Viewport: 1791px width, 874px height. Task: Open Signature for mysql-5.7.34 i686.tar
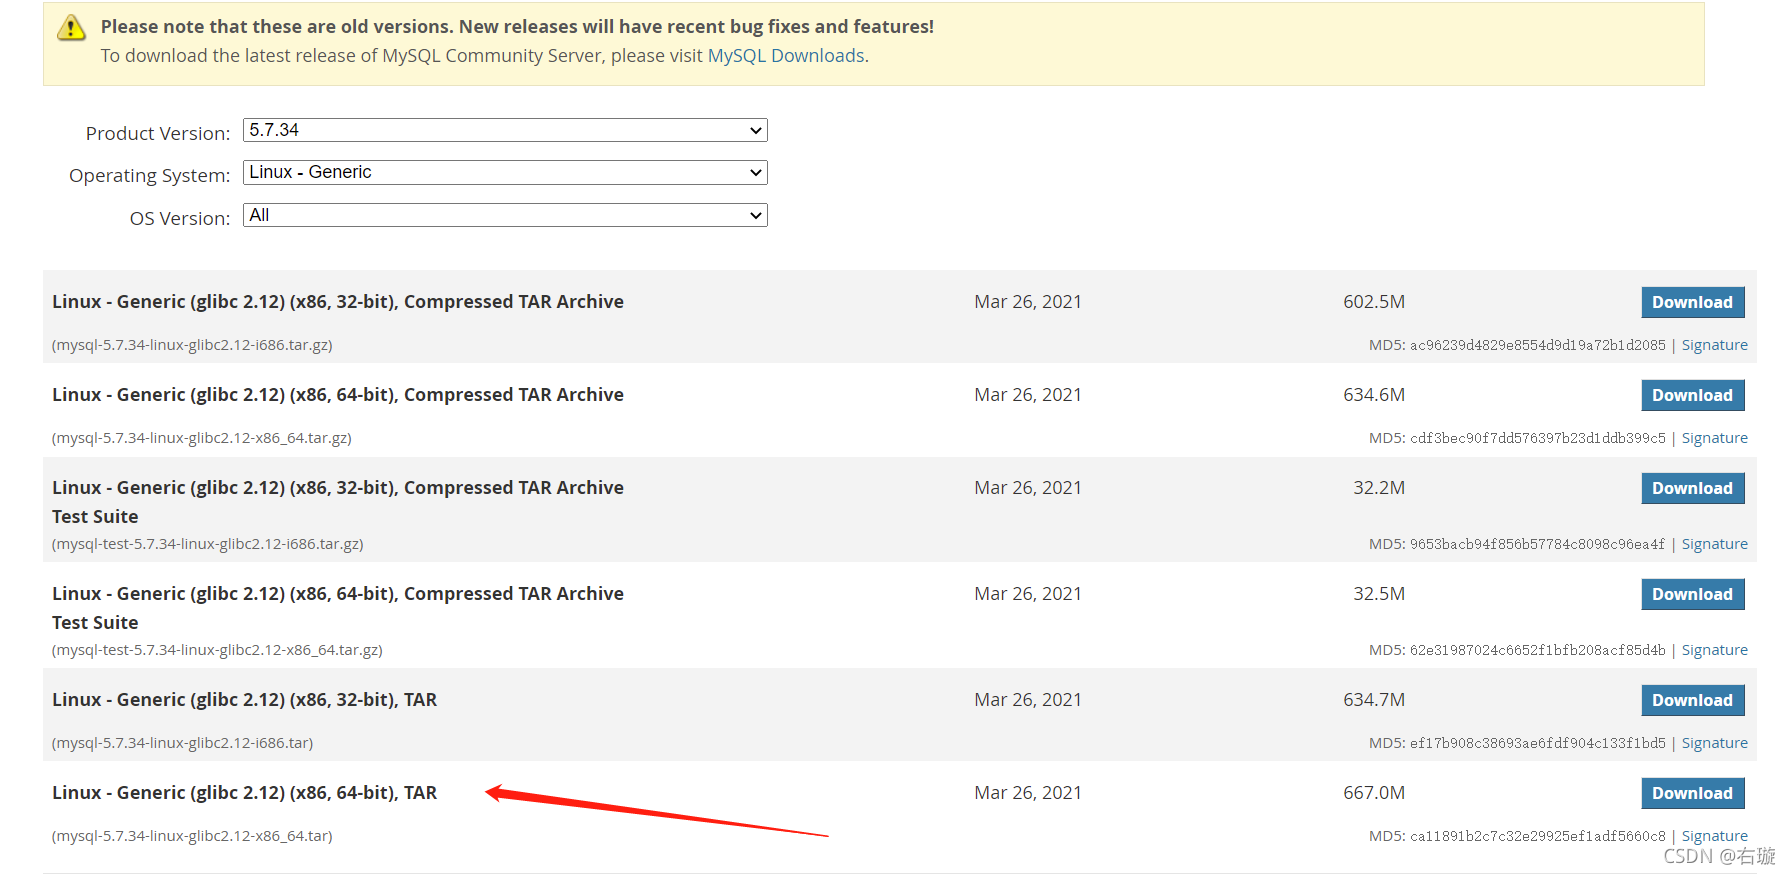click(x=1714, y=743)
